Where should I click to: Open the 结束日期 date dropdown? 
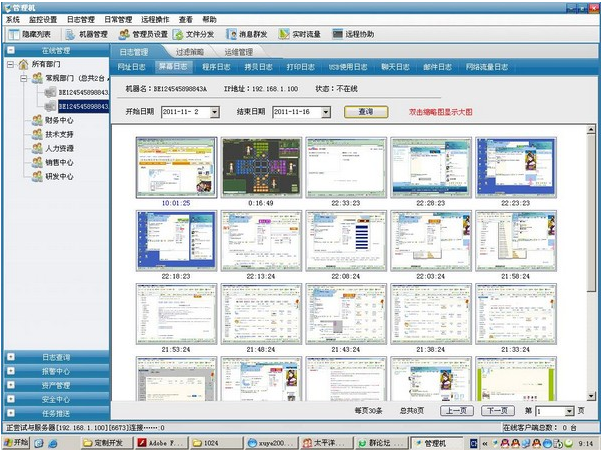tap(326, 112)
